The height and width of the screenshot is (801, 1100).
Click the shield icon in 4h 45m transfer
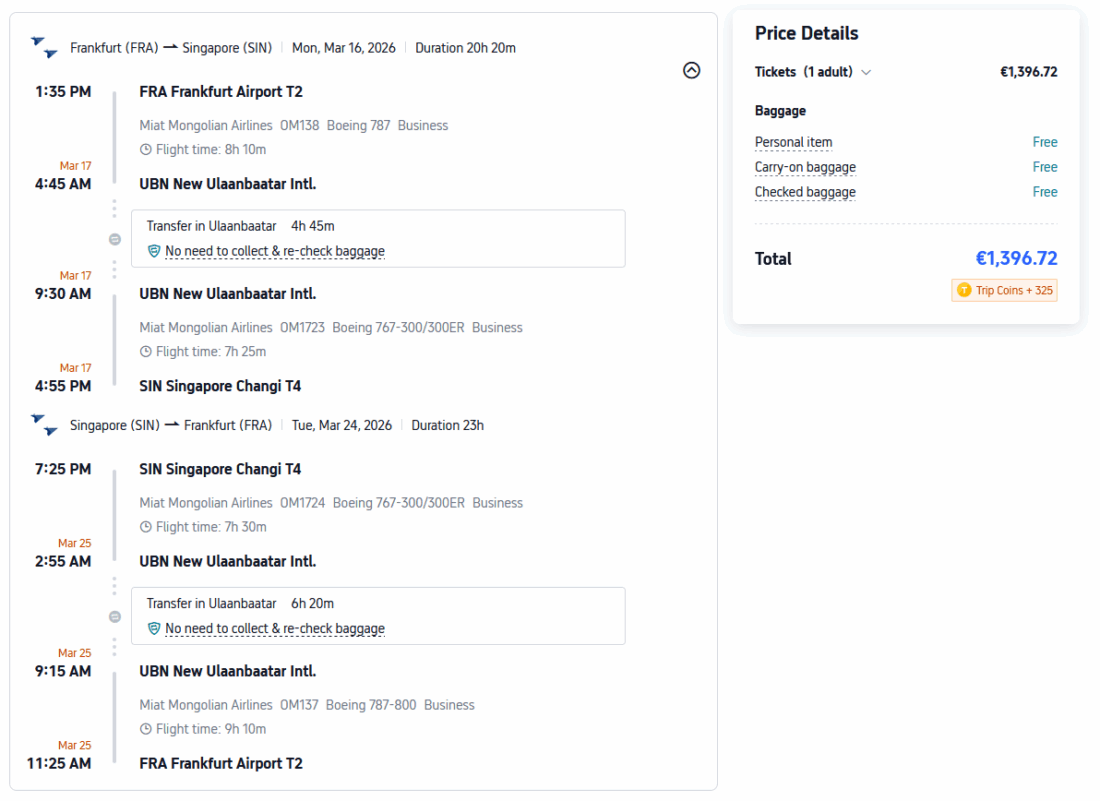pos(154,251)
